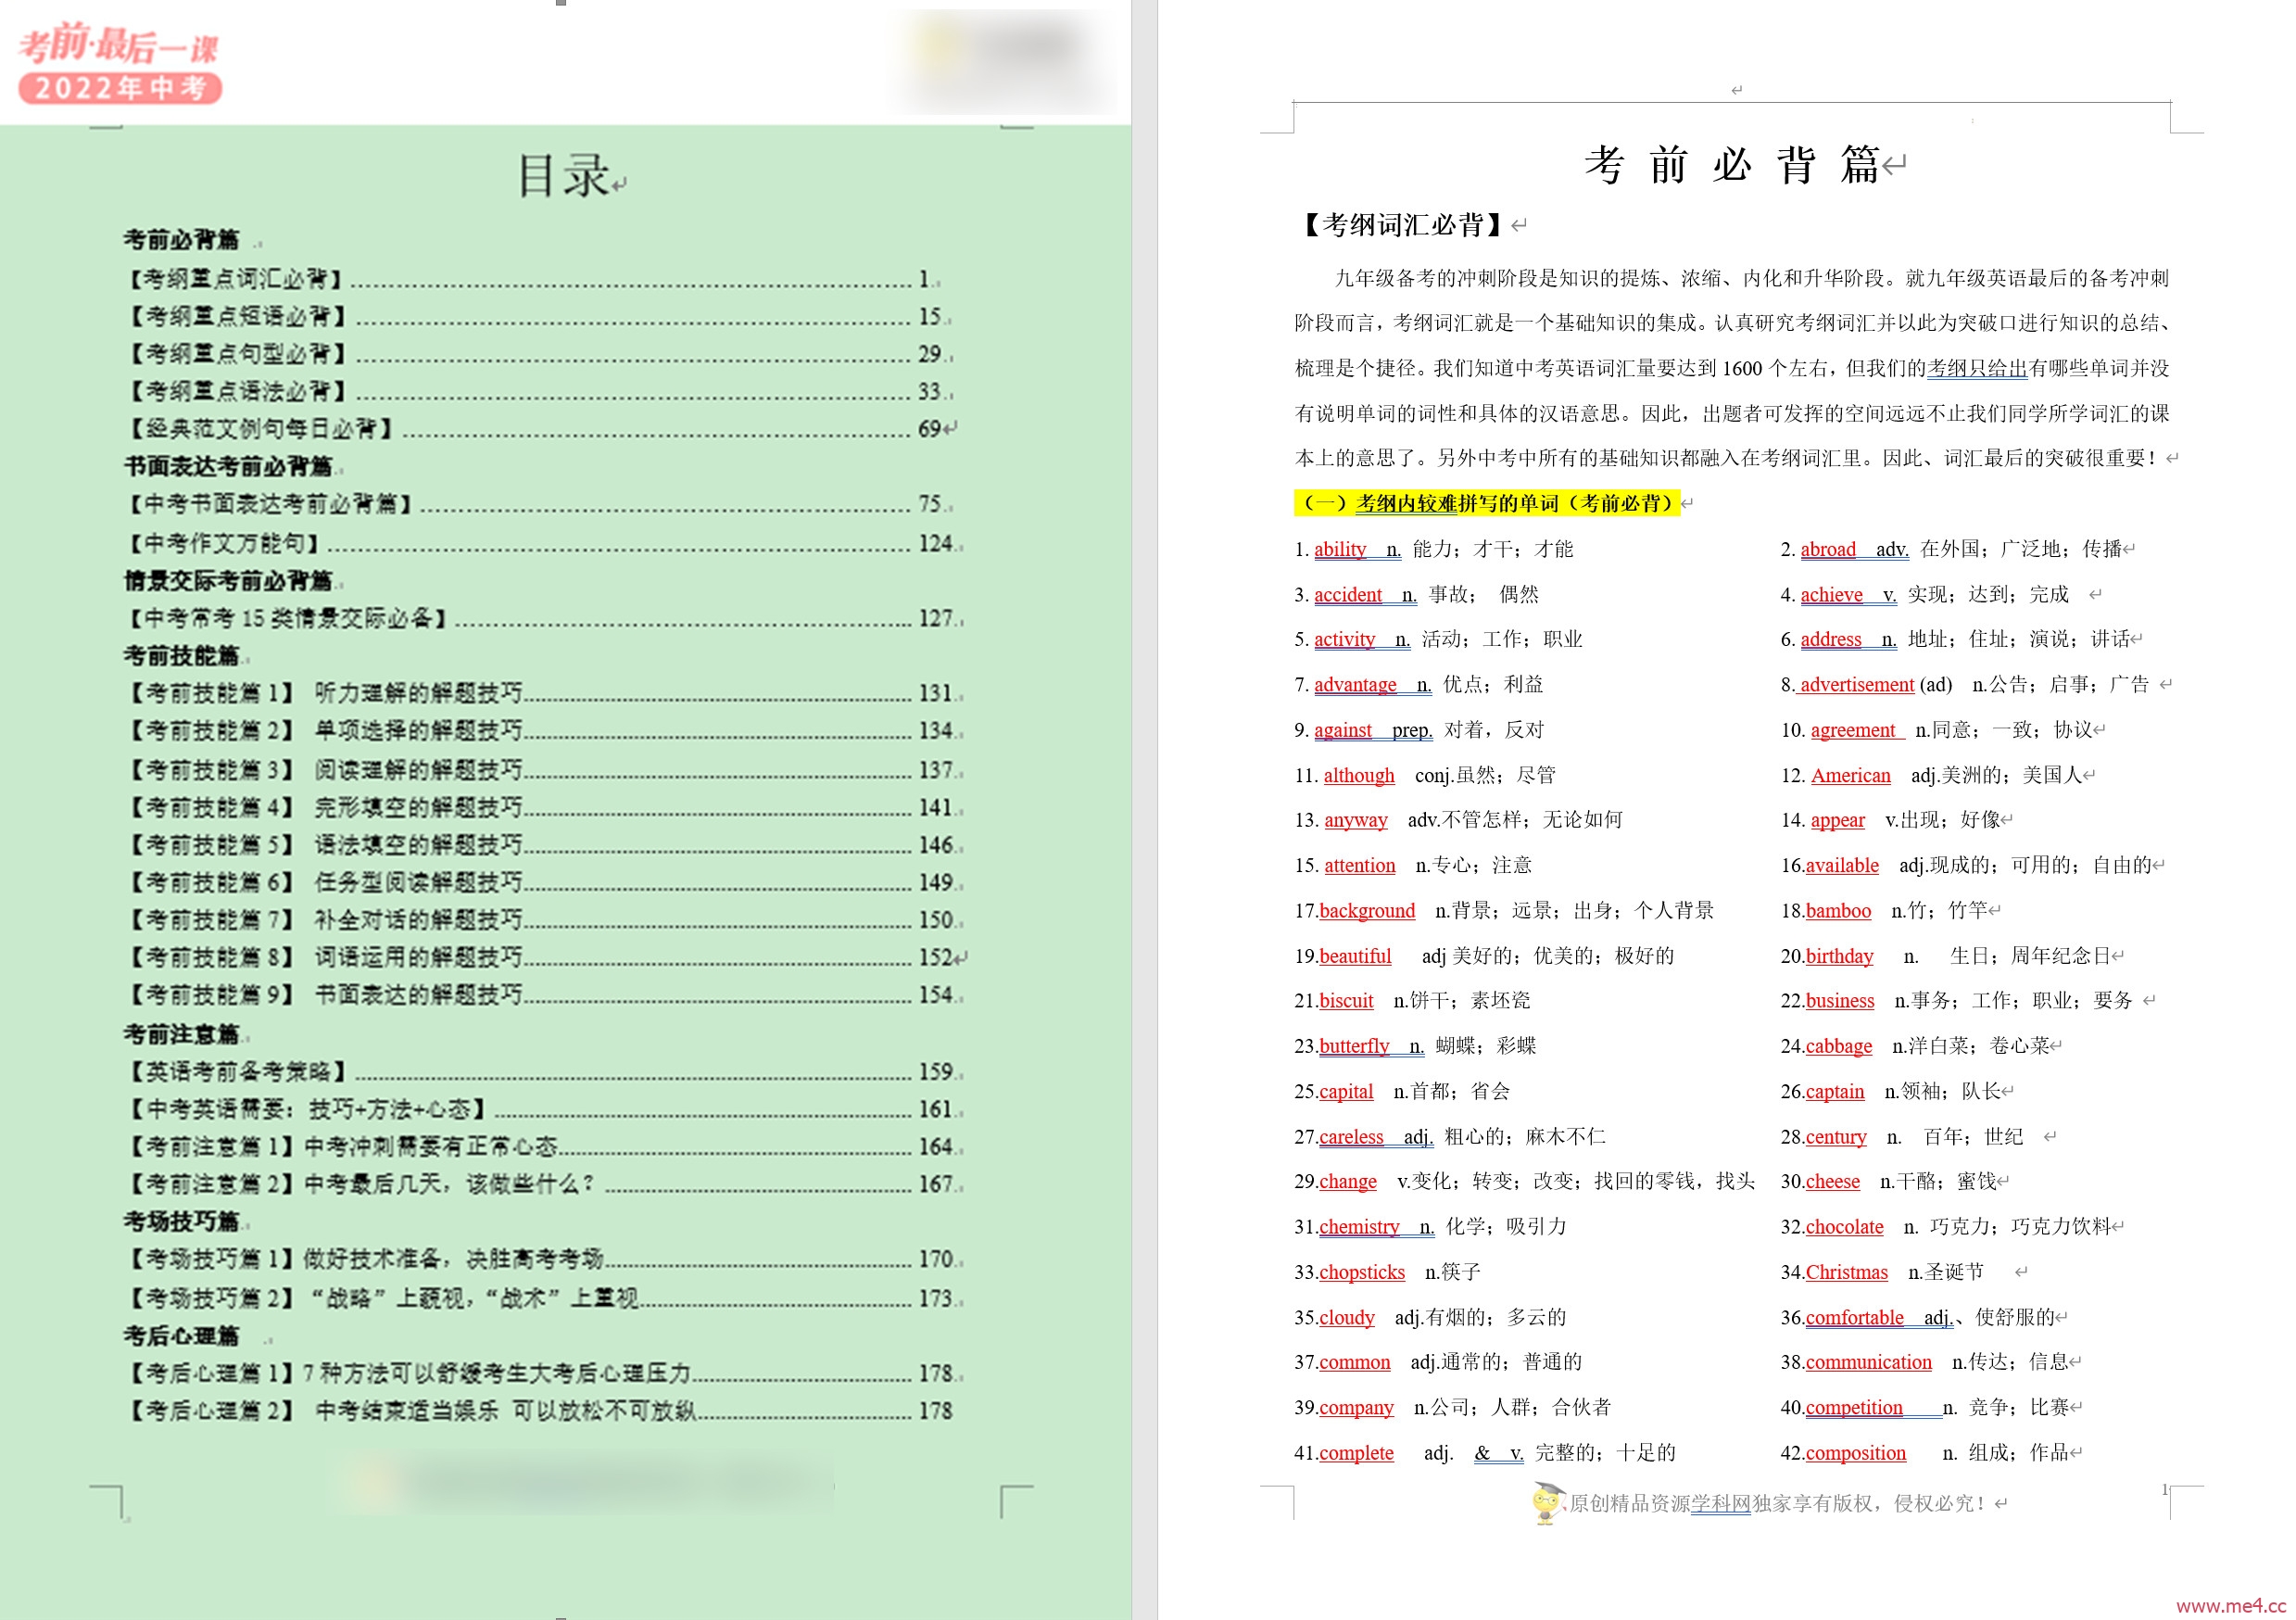
Task: Click the 目录 heading
Action: point(564,175)
